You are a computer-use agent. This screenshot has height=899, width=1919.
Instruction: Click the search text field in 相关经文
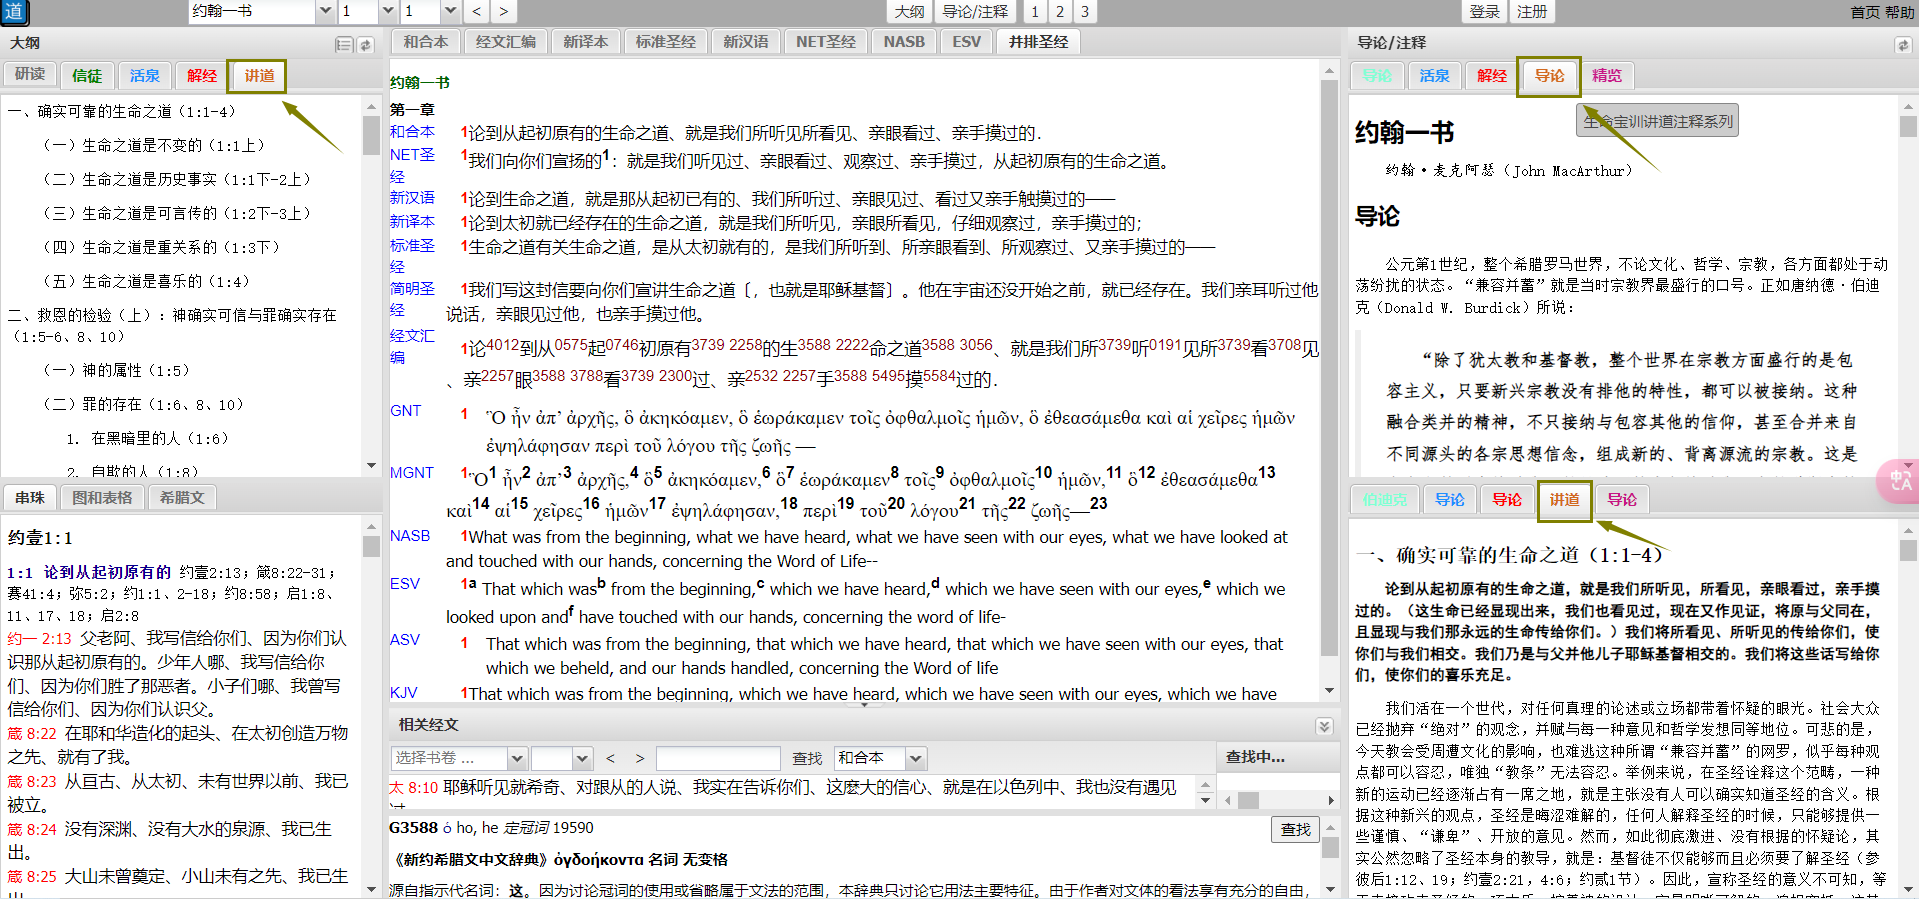[x=717, y=758]
